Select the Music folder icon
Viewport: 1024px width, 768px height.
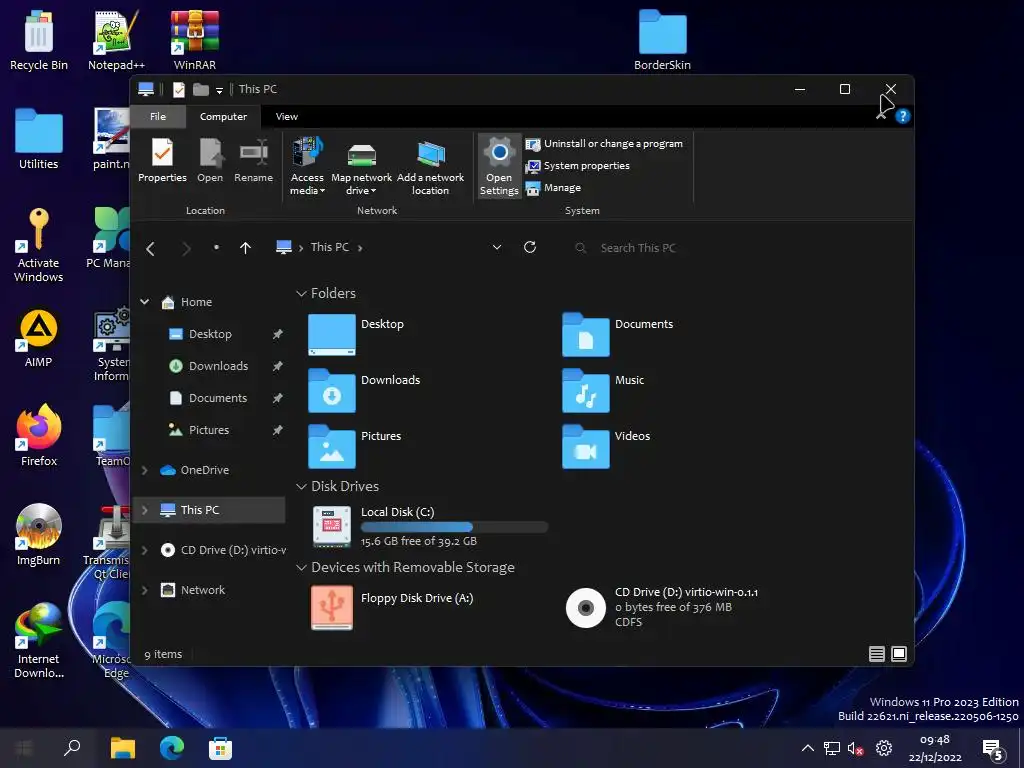point(586,391)
